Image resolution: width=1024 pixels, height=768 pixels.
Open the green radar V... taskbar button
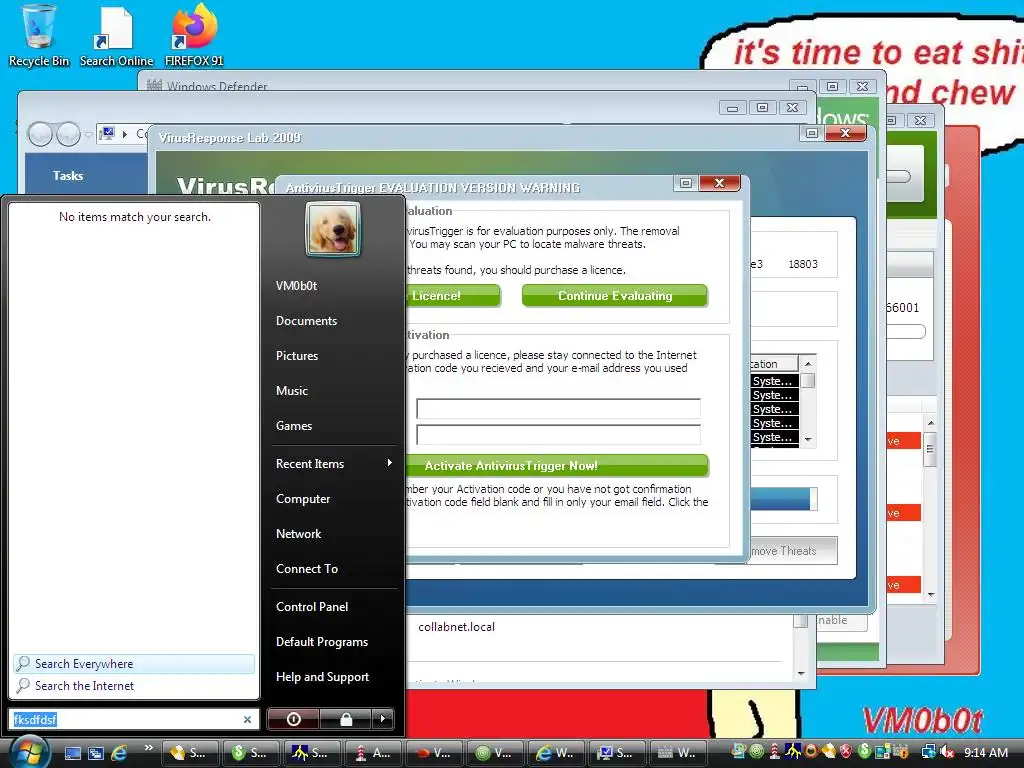pyautogui.click(x=495, y=753)
